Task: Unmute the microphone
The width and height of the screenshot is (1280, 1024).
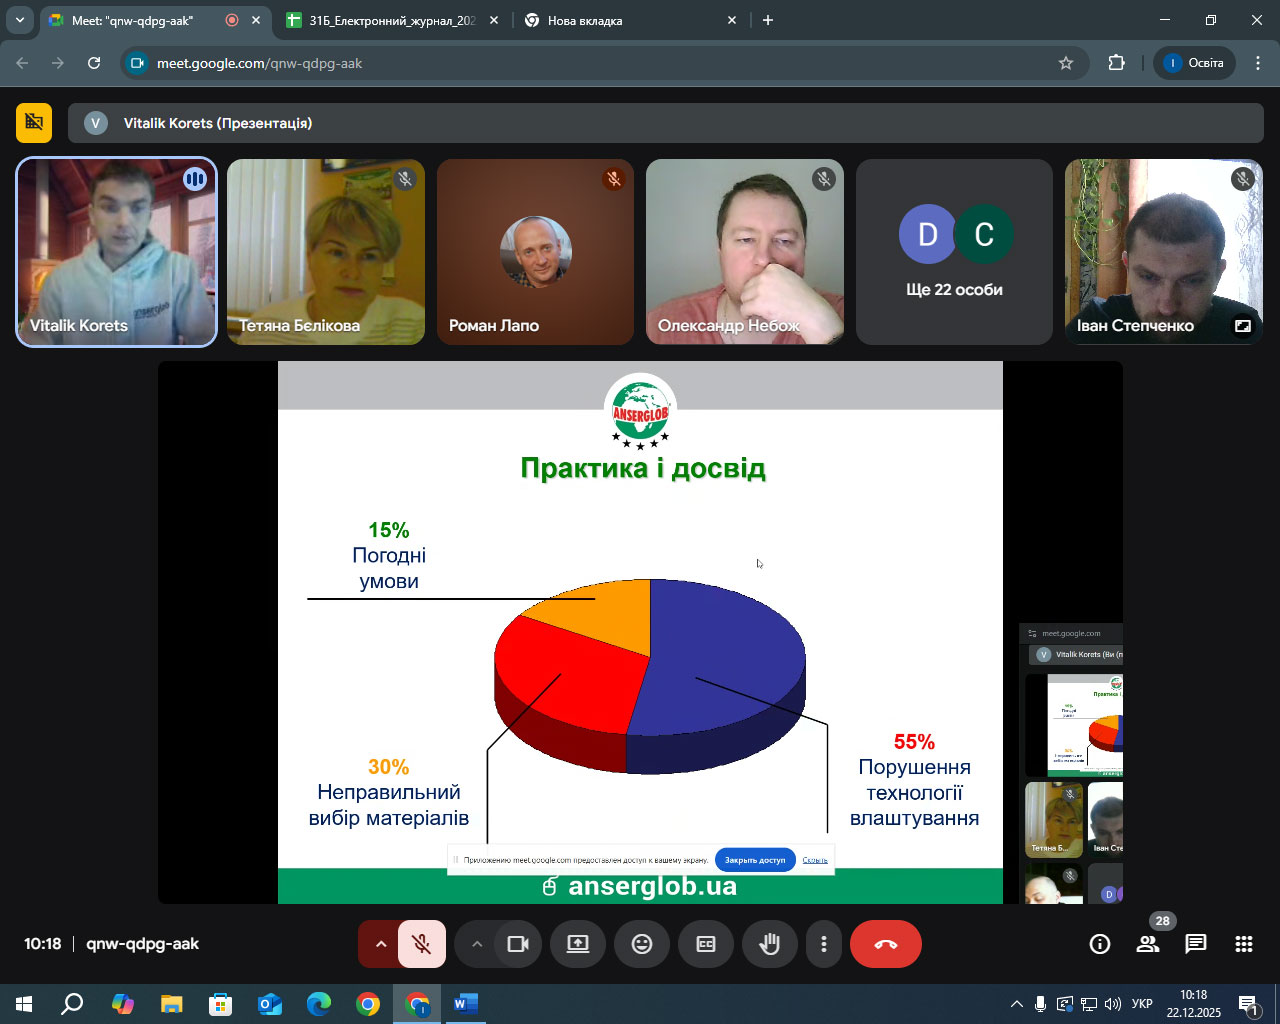Action: tap(422, 944)
